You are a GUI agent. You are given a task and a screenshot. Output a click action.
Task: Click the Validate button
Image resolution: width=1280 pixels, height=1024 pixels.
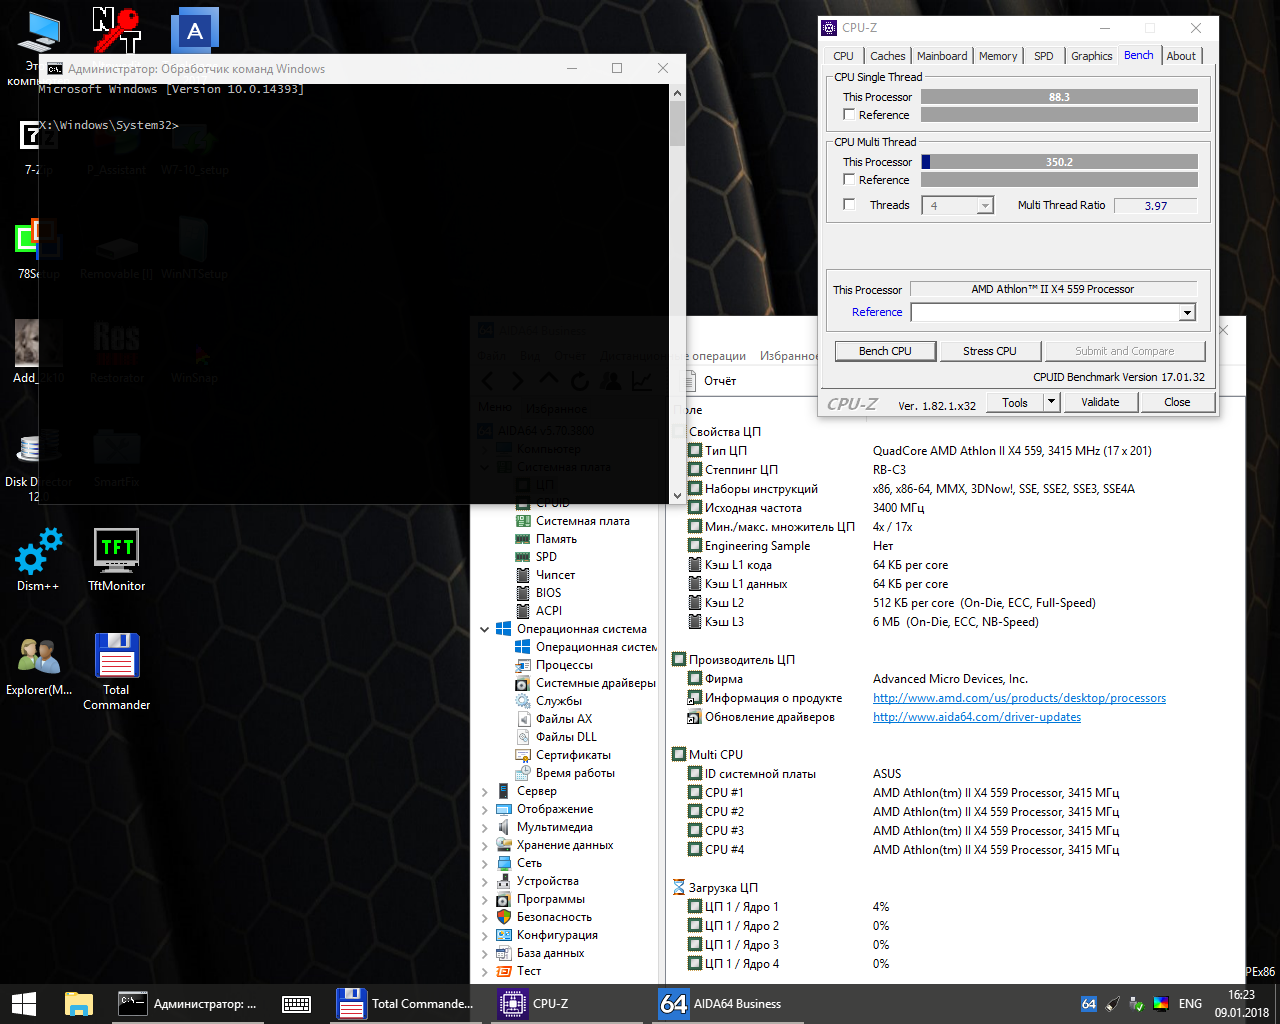click(1100, 402)
